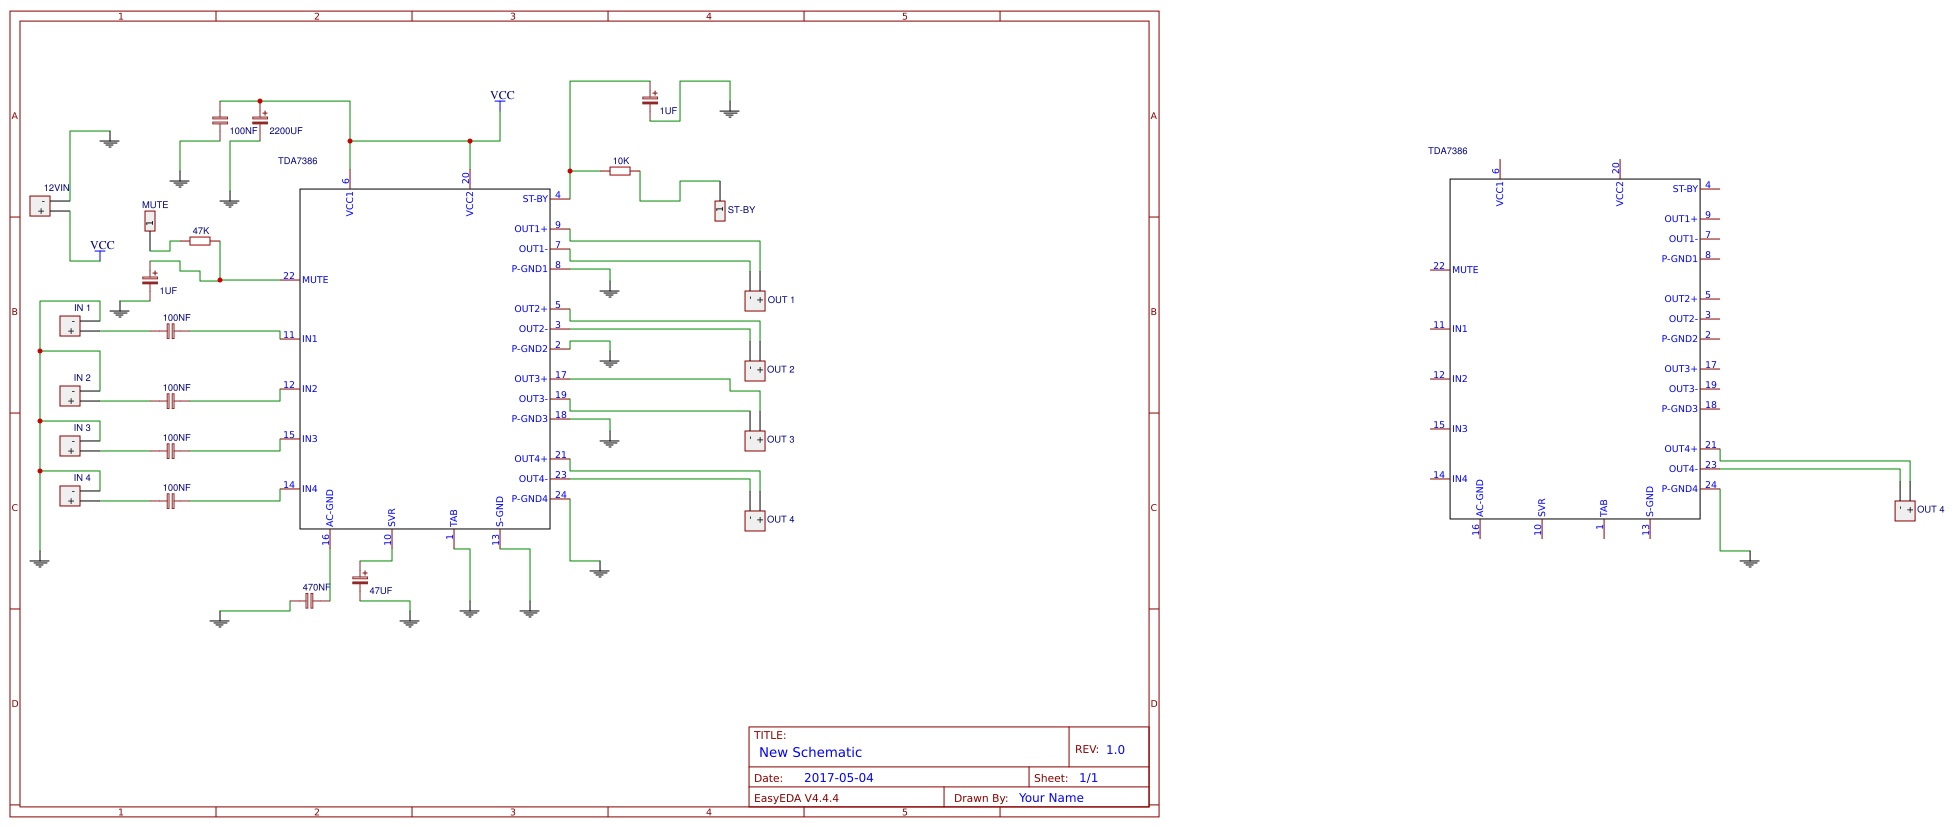Viewport: 1955px width, 827px height.
Task: Select 100NF capacitor next to 2200UF capacitor
Action: [220, 120]
